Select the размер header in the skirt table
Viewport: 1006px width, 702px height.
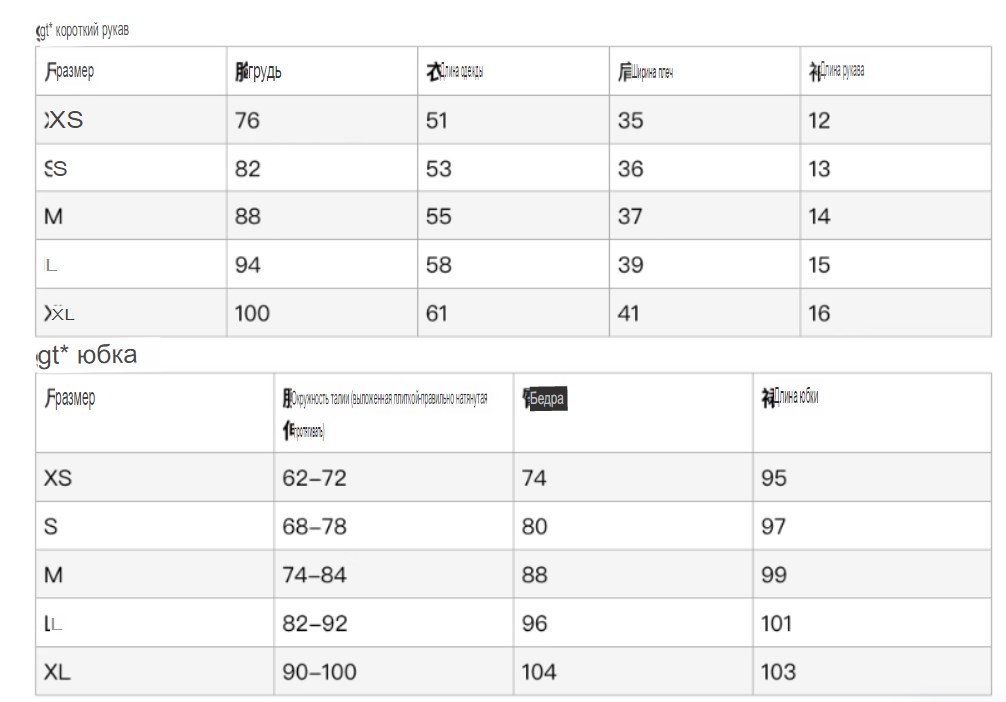(x=70, y=398)
